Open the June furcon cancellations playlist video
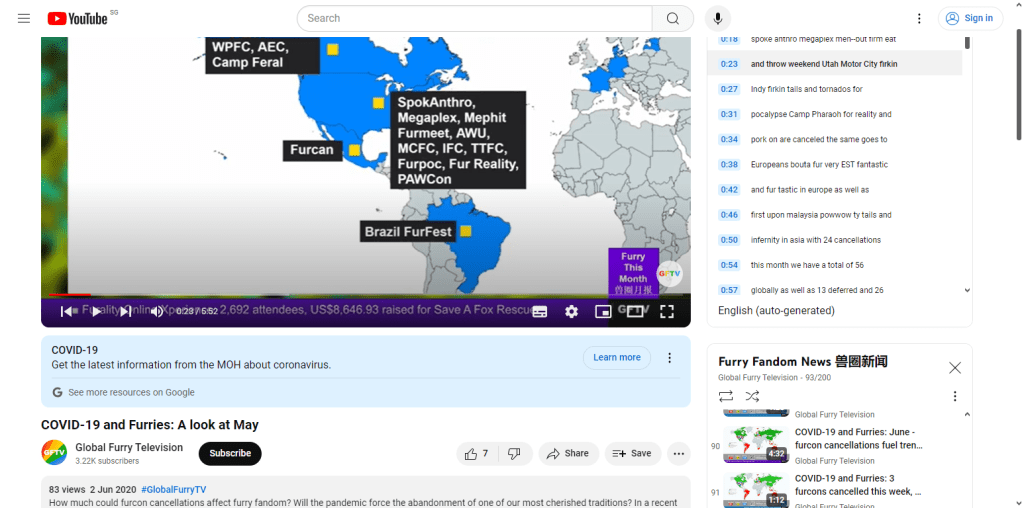Viewport: 1024px width, 508px height. [x=858, y=438]
